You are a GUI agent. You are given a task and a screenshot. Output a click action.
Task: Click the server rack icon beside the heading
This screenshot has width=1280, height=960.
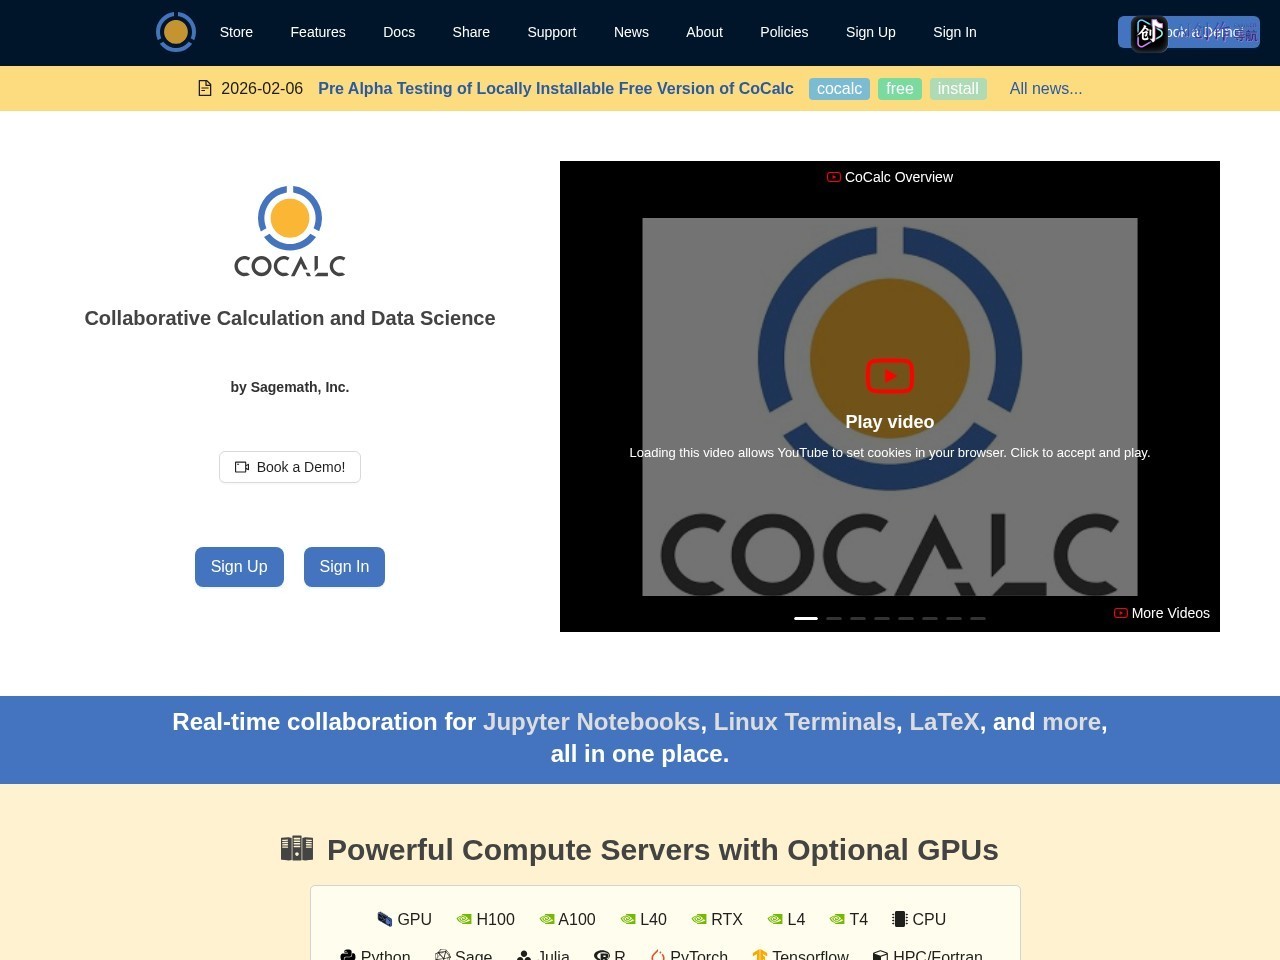click(297, 848)
